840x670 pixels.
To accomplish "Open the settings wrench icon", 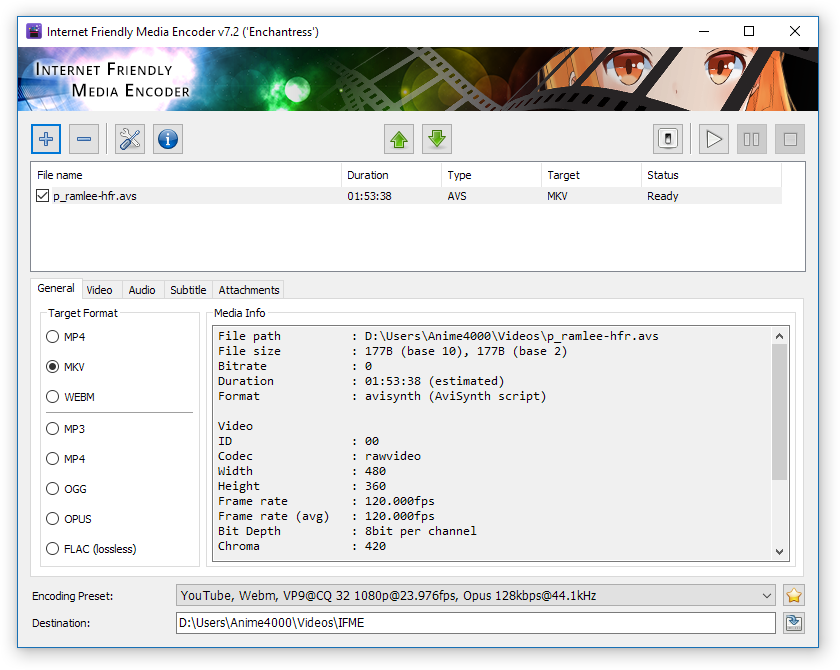I will (129, 139).
